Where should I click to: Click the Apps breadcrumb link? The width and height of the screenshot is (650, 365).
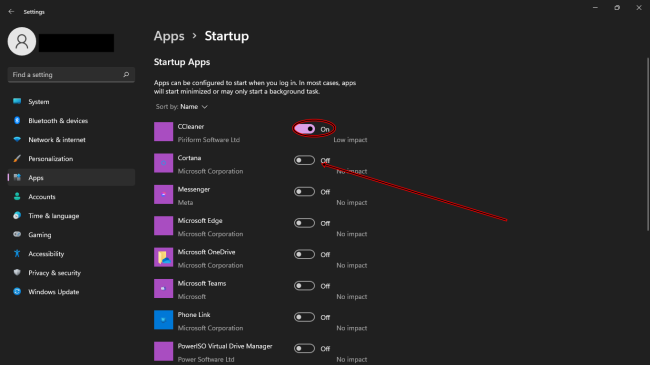click(x=169, y=36)
